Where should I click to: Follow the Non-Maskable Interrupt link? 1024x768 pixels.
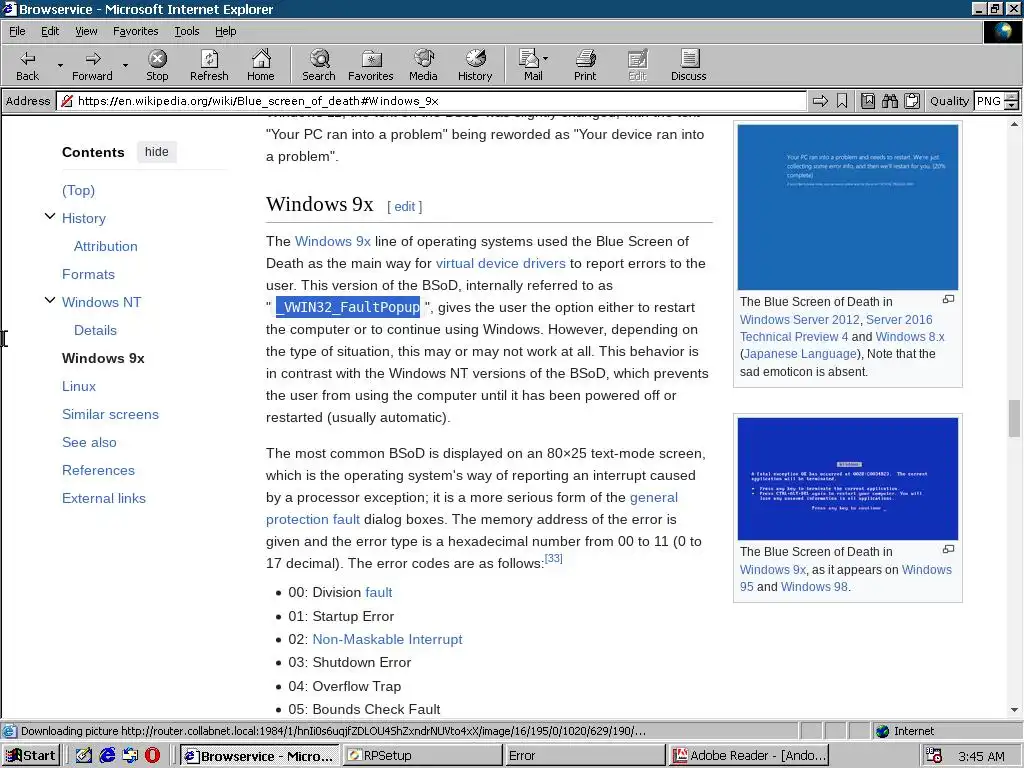click(387, 639)
